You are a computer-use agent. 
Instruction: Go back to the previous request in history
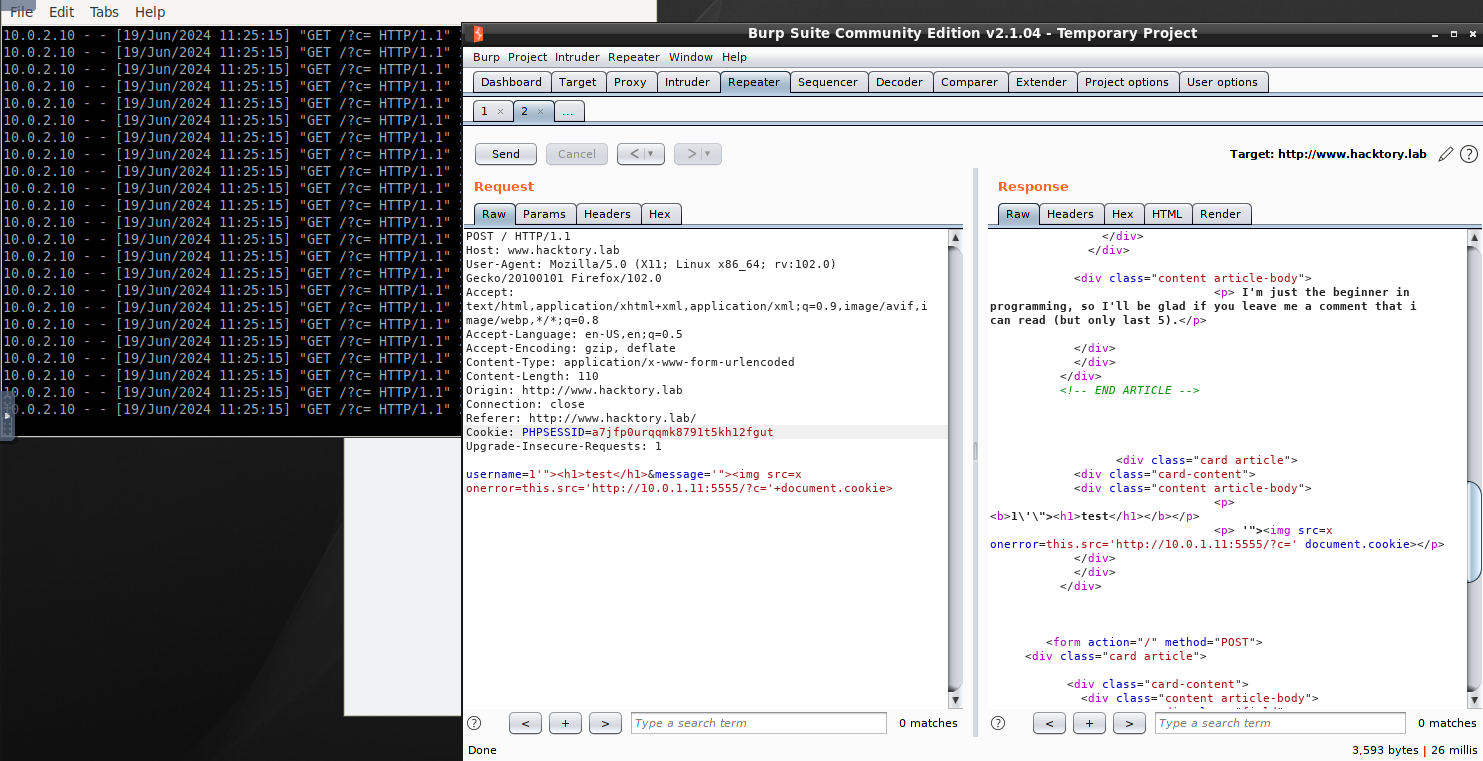tap(633, 154)
